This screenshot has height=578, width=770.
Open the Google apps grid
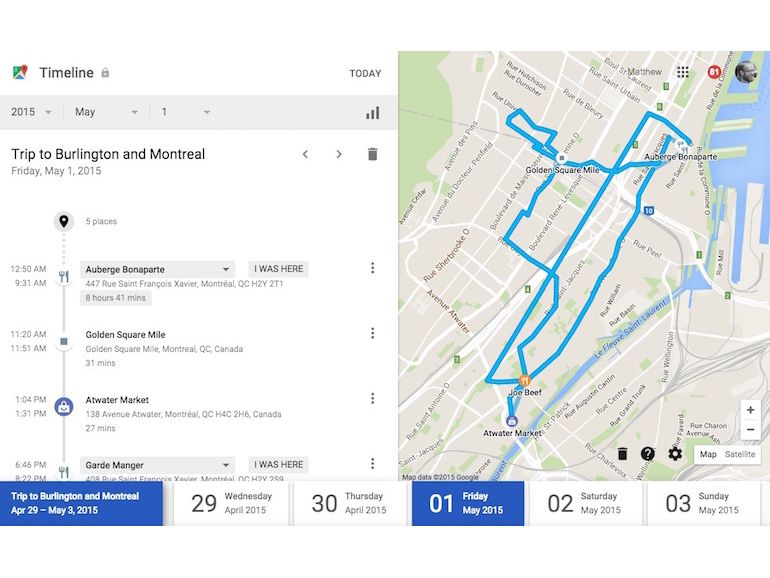click(x=683, y=72)
